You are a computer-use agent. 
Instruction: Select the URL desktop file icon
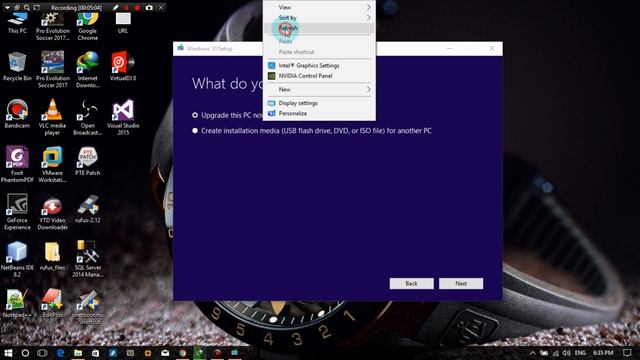[123, 23]
